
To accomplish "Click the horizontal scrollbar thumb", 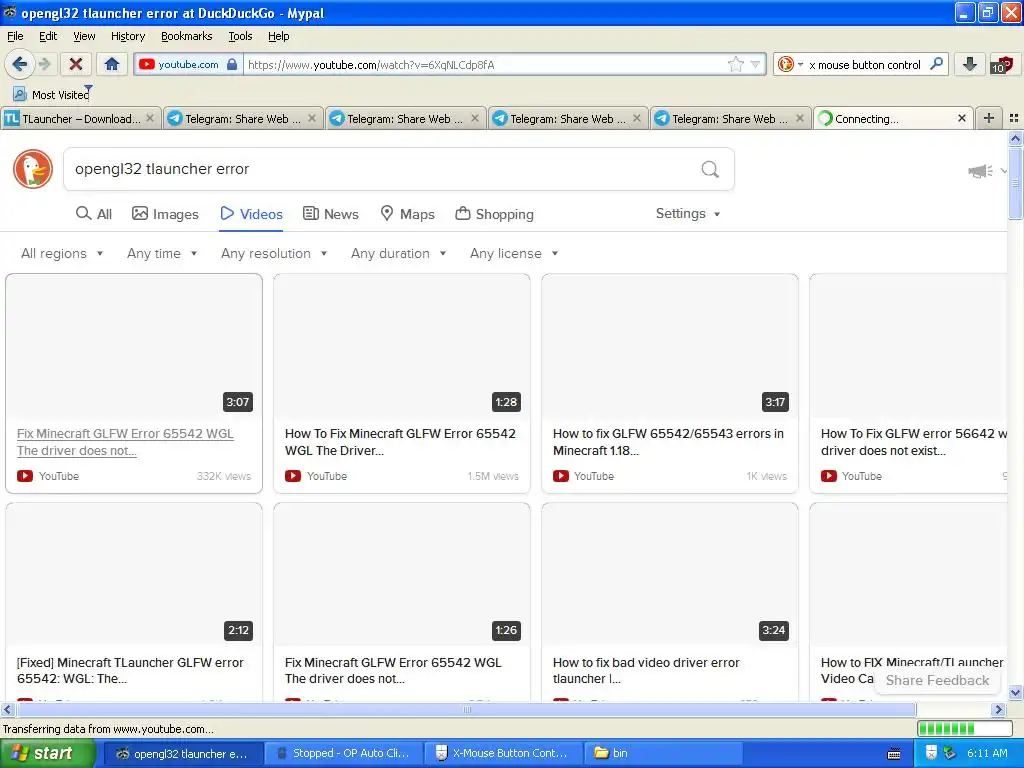I will (466, 709).
